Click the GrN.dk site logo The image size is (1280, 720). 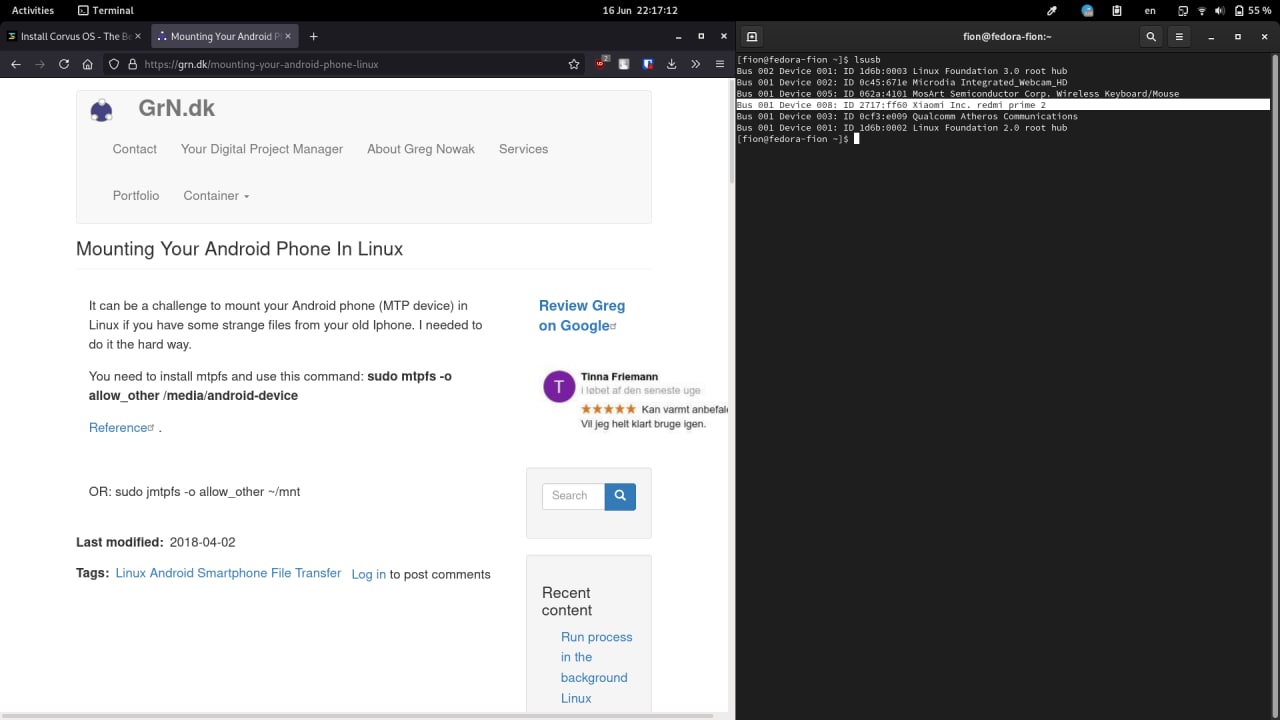click(x=101, y=110)
